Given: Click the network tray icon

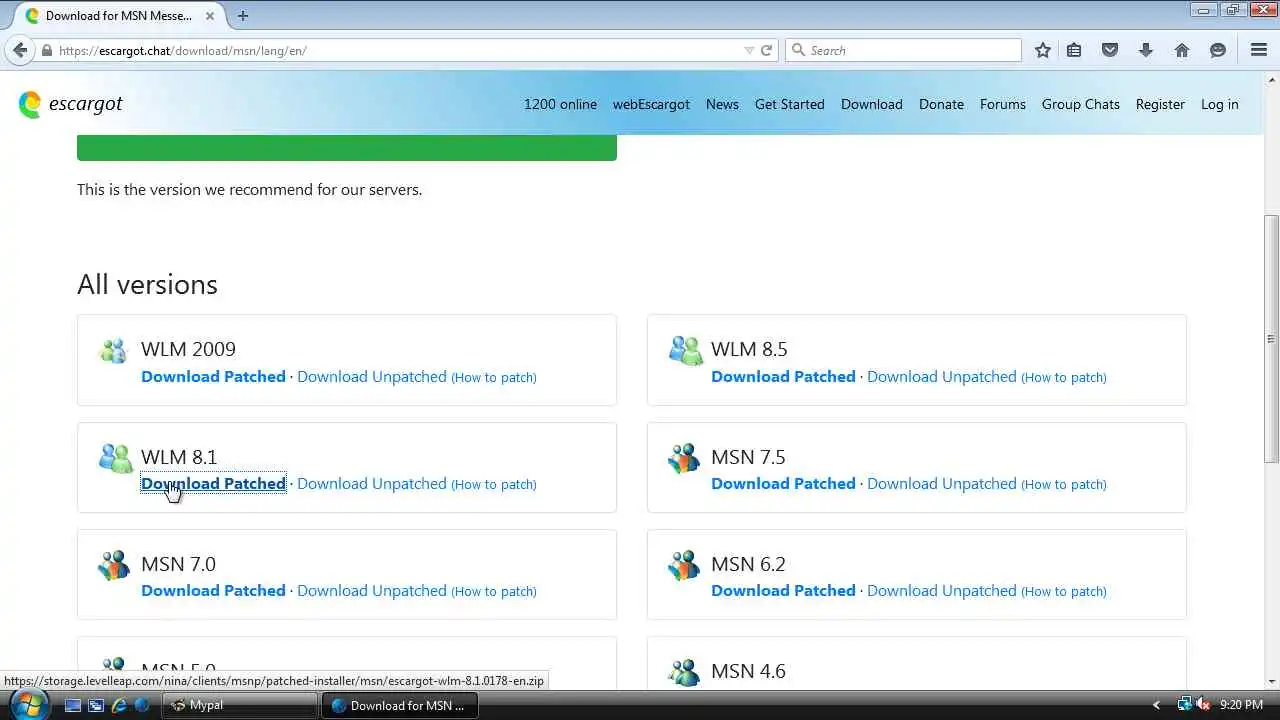Looking at the screenshot, I should pyautogui.click(x=1185, y=705).
